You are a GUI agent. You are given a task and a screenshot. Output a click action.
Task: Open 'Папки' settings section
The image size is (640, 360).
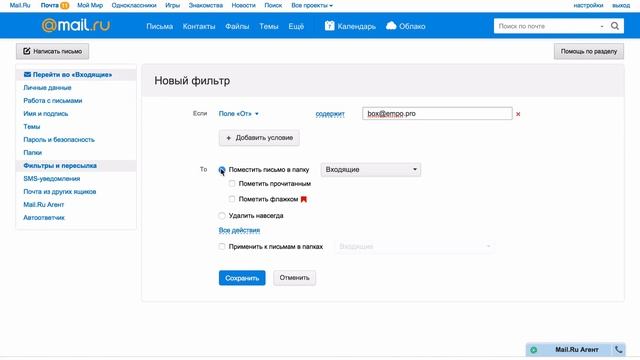coord(33,153)
